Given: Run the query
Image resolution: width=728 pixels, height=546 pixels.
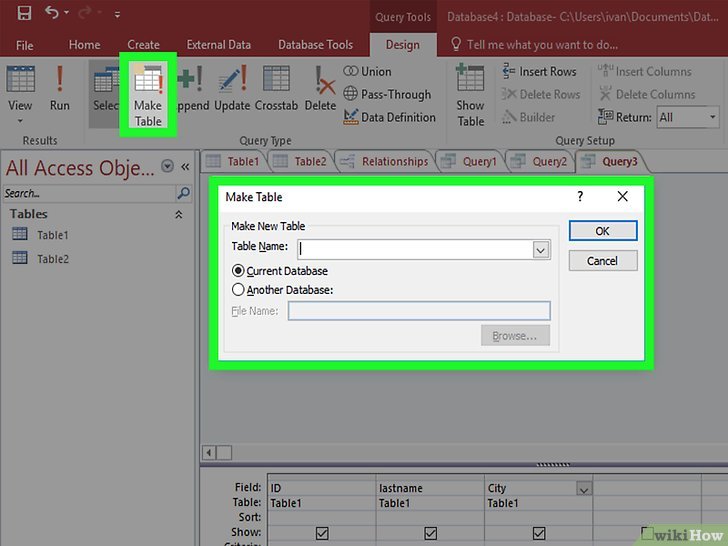Looking at the screenshot, I should pos(59,88).
